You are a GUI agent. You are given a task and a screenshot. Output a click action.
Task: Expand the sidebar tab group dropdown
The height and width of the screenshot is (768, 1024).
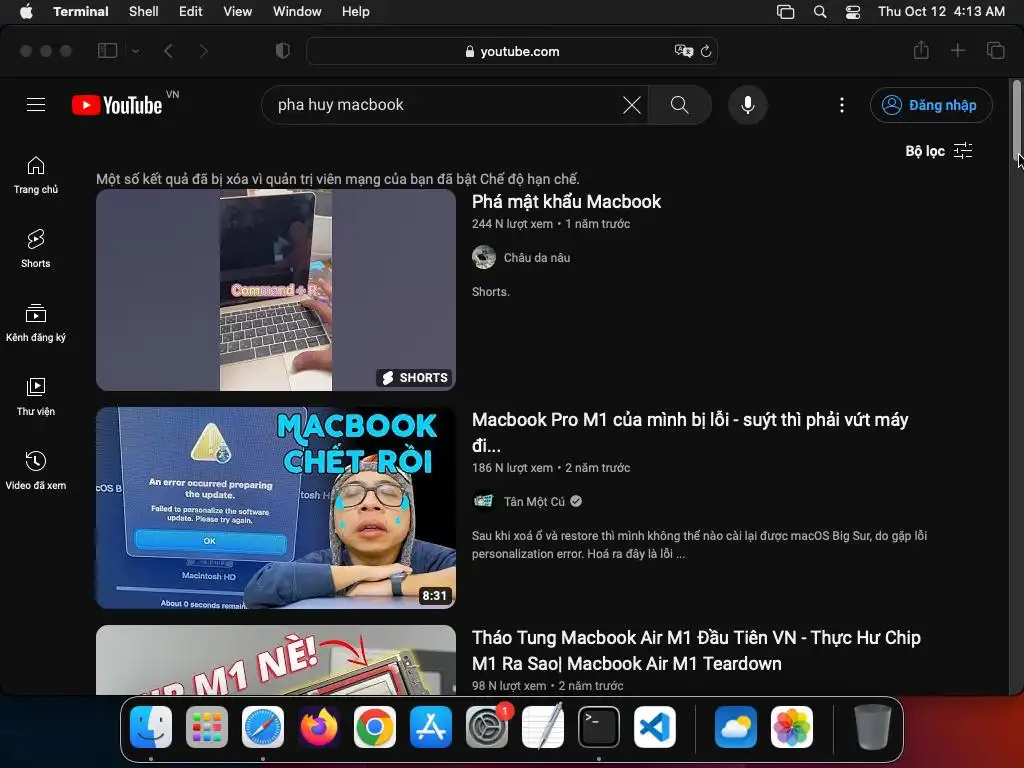pos(136,51)
